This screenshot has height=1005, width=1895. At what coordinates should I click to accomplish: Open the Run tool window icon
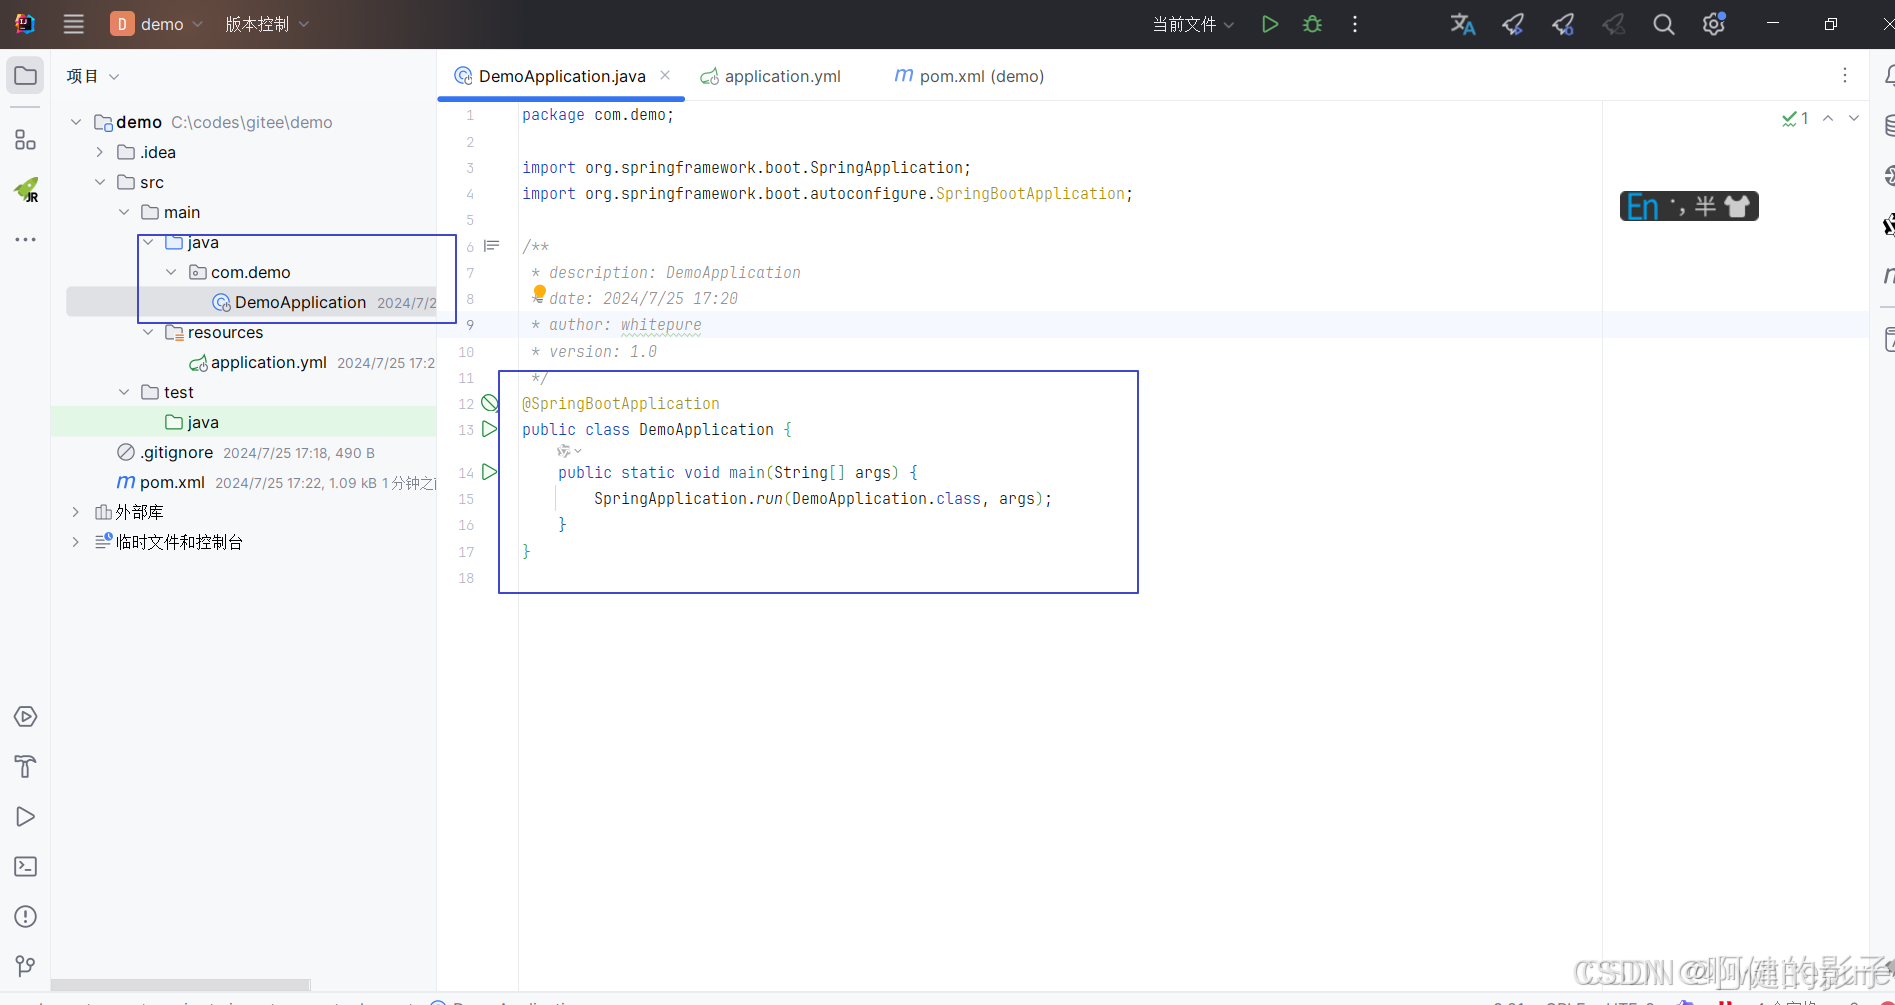[x=25, y=817]
